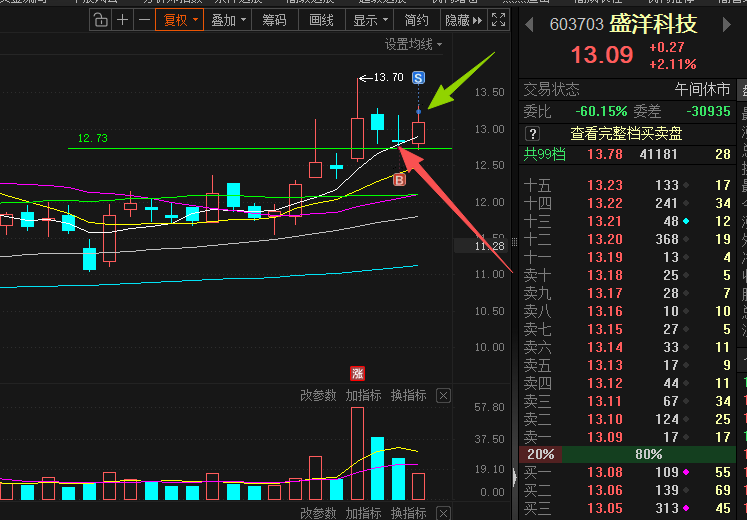This screenshot has width=747, height=520.
Task: Click the 筹码 toolbar button
Action: 274,20
